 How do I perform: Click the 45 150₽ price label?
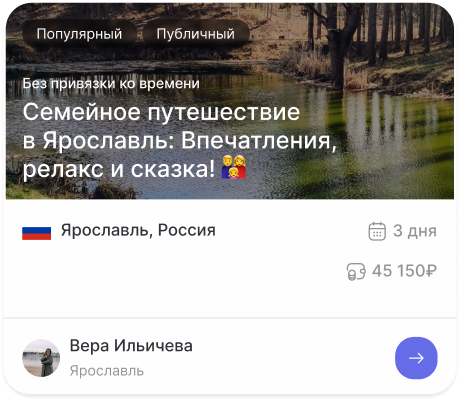(x=404, y=271)
